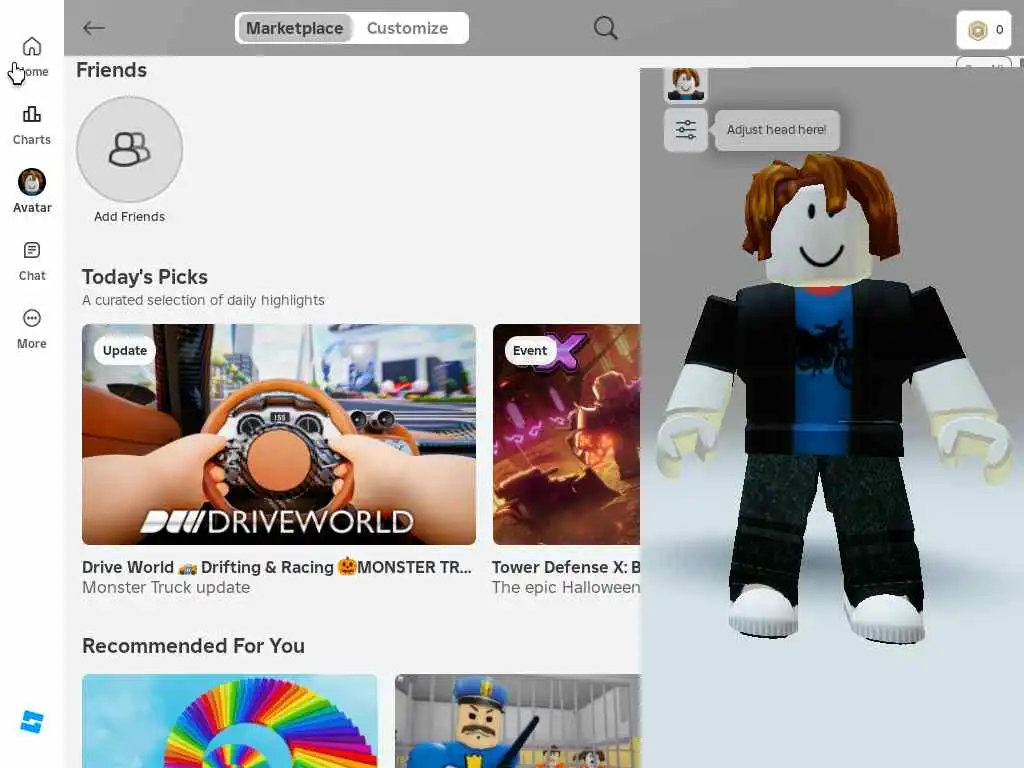Click the head adjustment sliders icon
The width and height of the screenshot is (1024, 768).
[x=686, y=129]
